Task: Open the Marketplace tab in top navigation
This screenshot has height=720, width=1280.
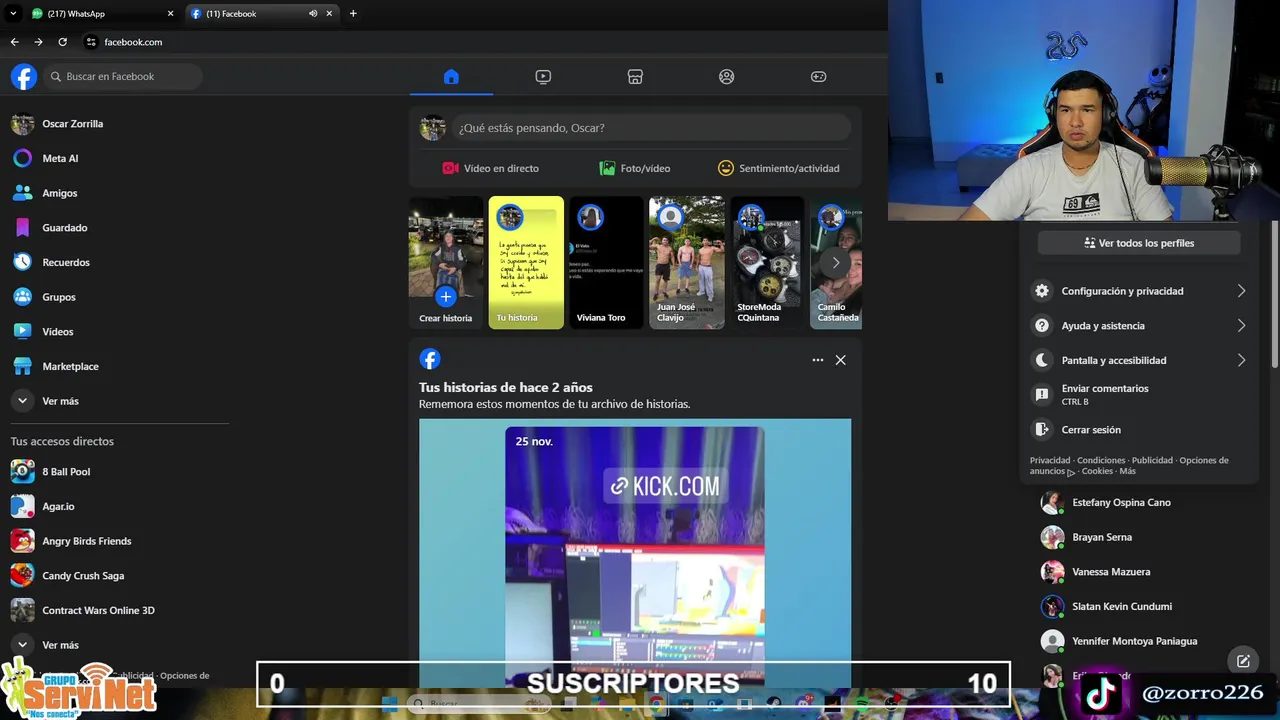Action: pyautogui.click(x=635, y=77)
